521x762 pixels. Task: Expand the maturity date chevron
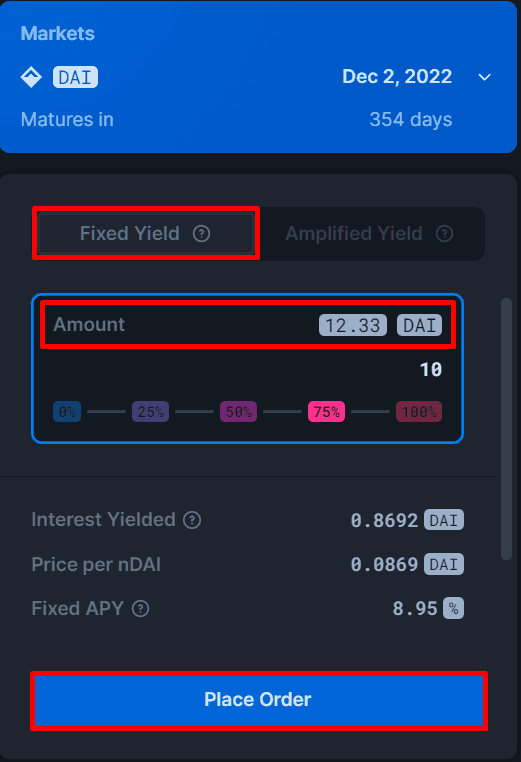485,77
